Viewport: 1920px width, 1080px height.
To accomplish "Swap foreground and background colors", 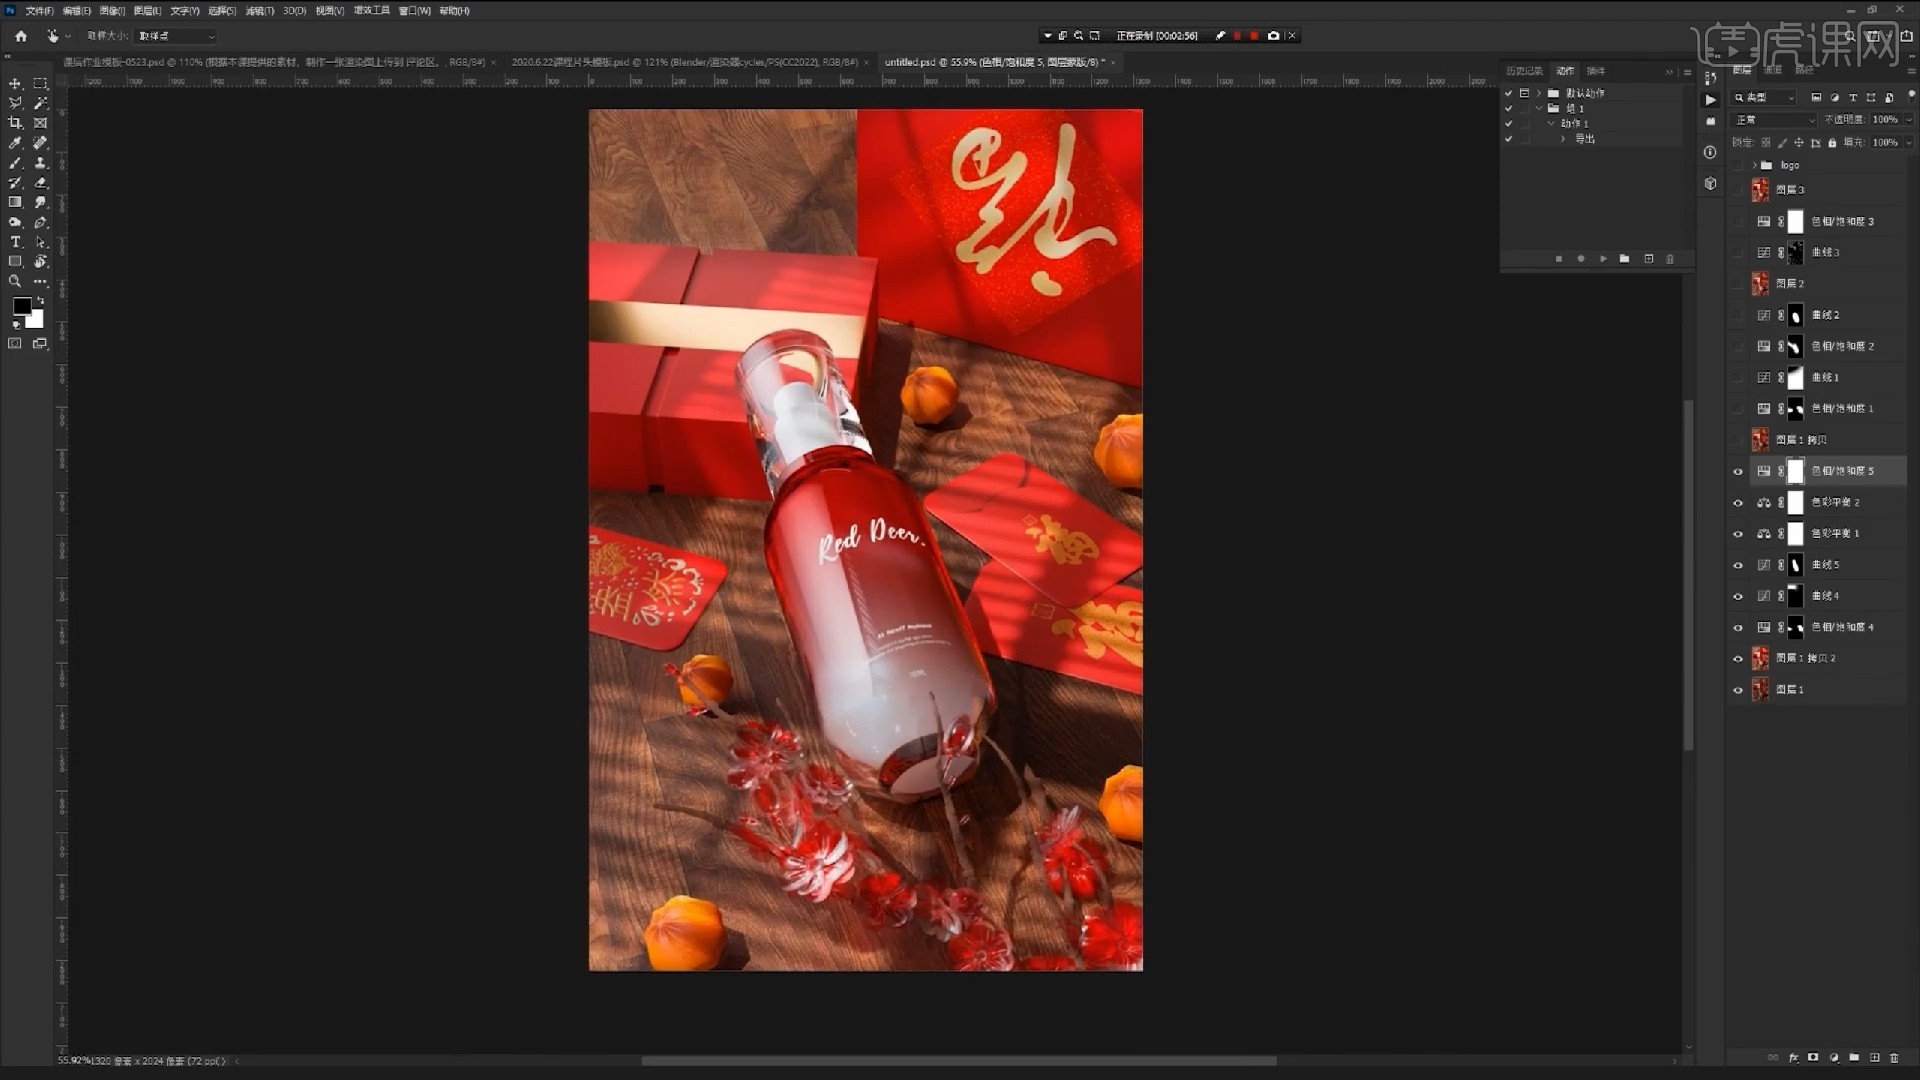I will tap(41, 301).
